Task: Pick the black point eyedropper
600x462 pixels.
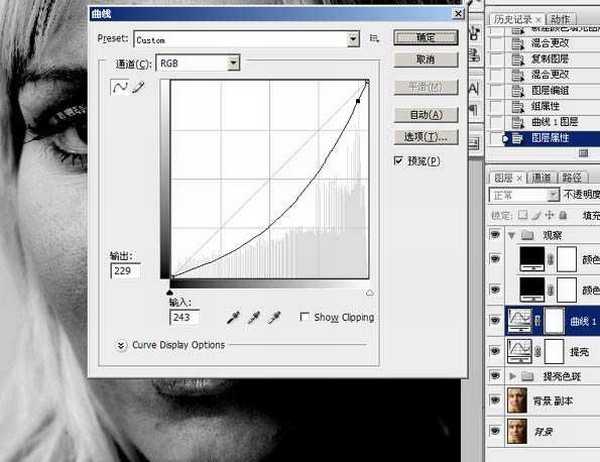Action: [x=236, y=317]
